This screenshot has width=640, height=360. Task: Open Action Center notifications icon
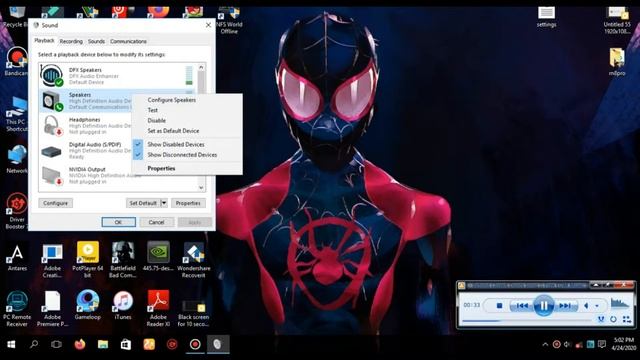602,344
